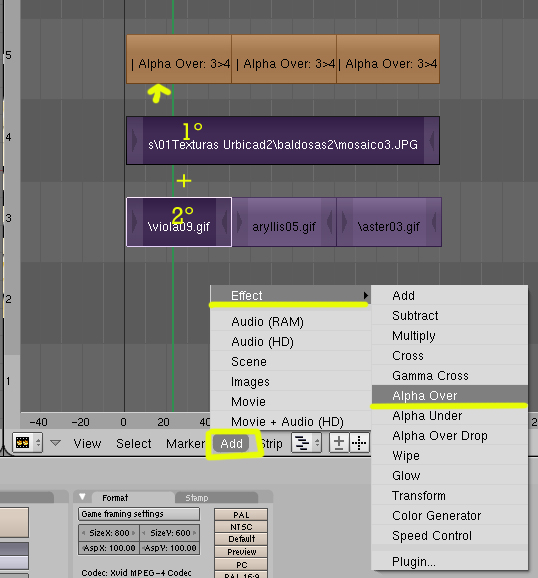Select the Wipe effect
Screen dimensions: 538x578
coord(450,455)
